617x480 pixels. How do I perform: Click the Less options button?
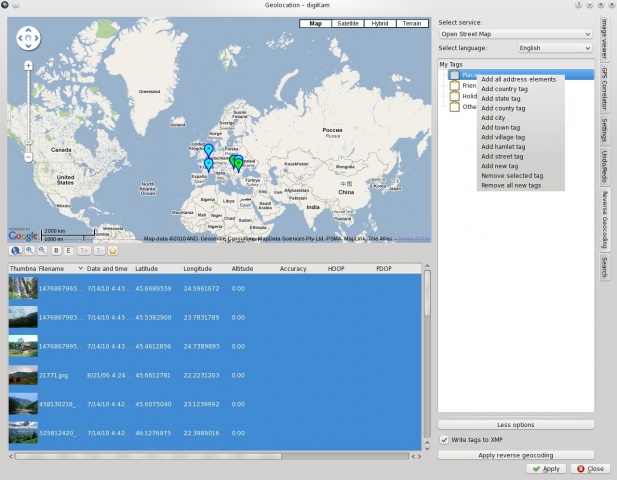pyautogui.click(x=515, y=425)
